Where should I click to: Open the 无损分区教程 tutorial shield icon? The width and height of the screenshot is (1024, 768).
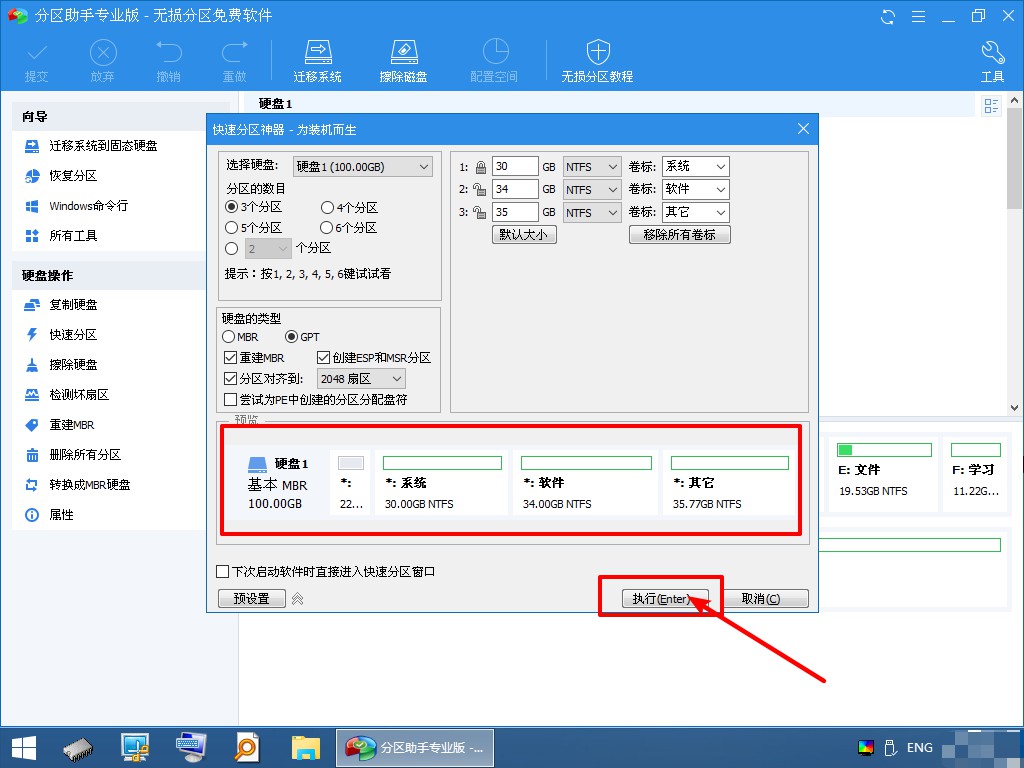point(598,61)
